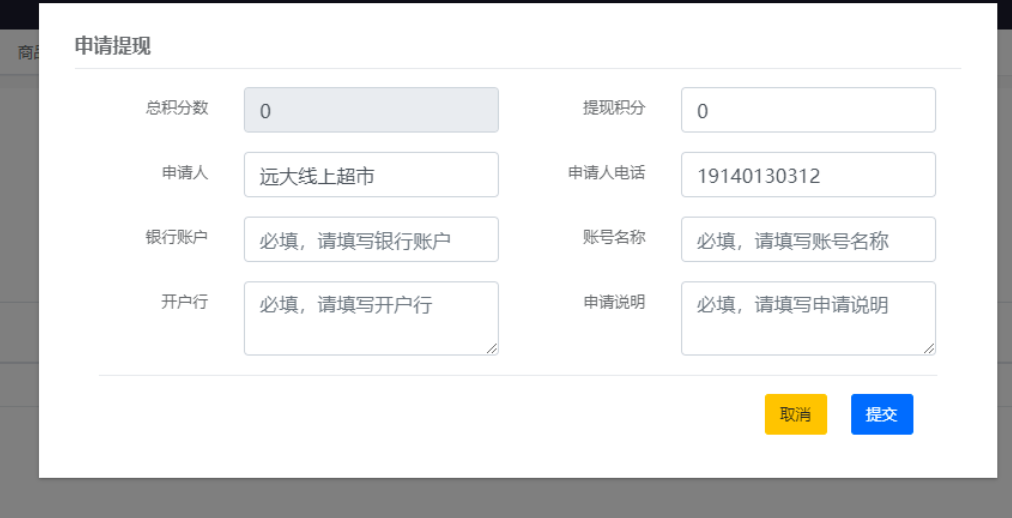Click the 总积分数 label

177,108
